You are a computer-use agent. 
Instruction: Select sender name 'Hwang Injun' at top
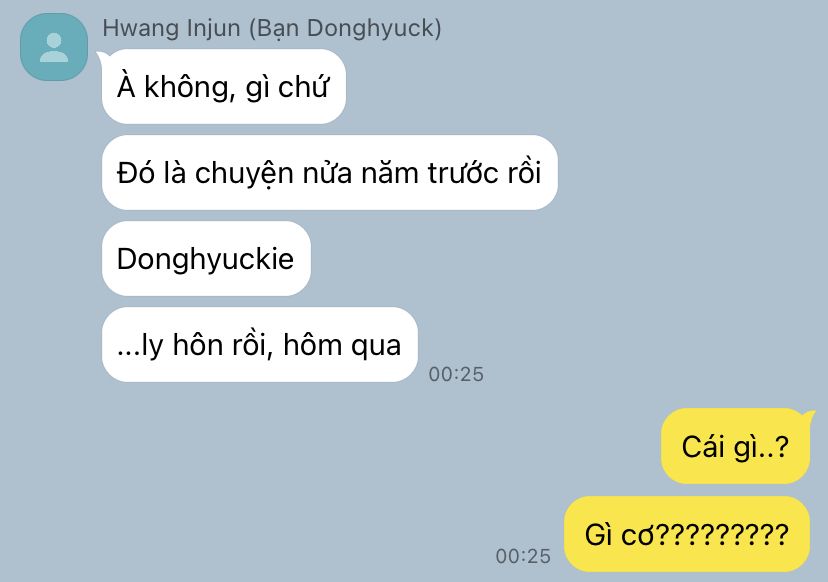tap(172, 28)
